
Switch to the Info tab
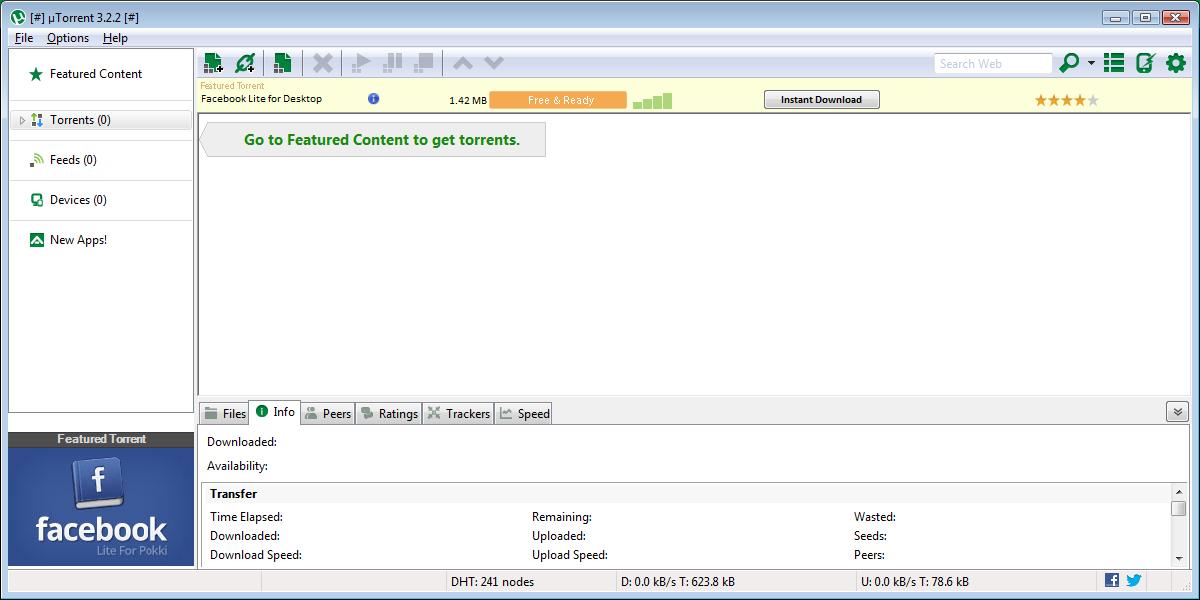pos(275,412)
